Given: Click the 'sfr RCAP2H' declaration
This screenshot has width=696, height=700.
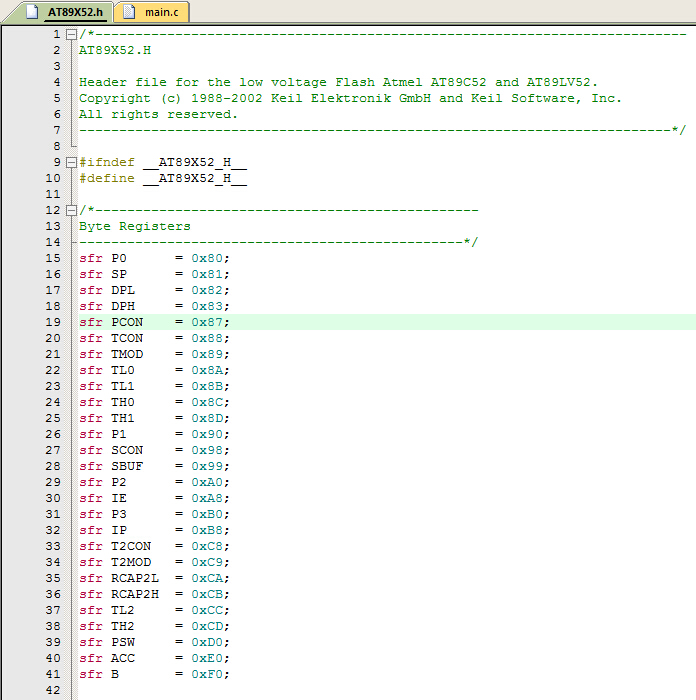Looking at the screenshot, I should coord(154,595).
